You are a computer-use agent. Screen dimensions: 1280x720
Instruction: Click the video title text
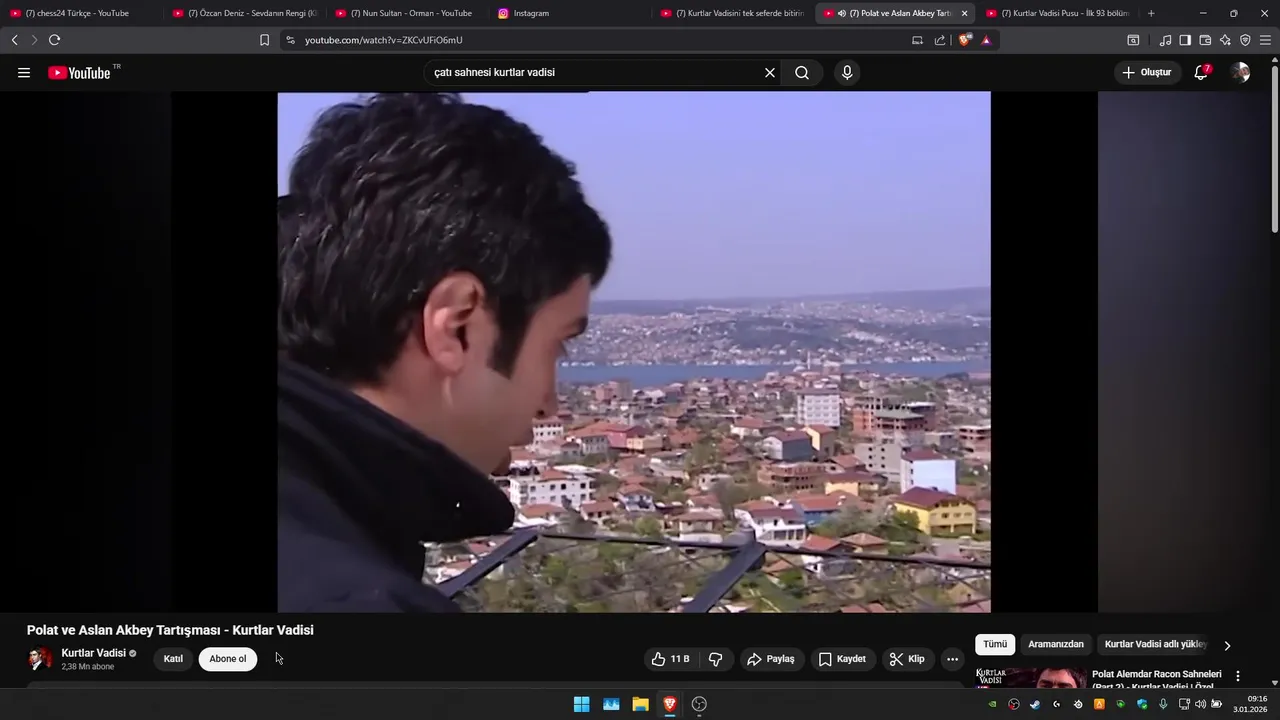pyautogui.click(x=170, y=630)
